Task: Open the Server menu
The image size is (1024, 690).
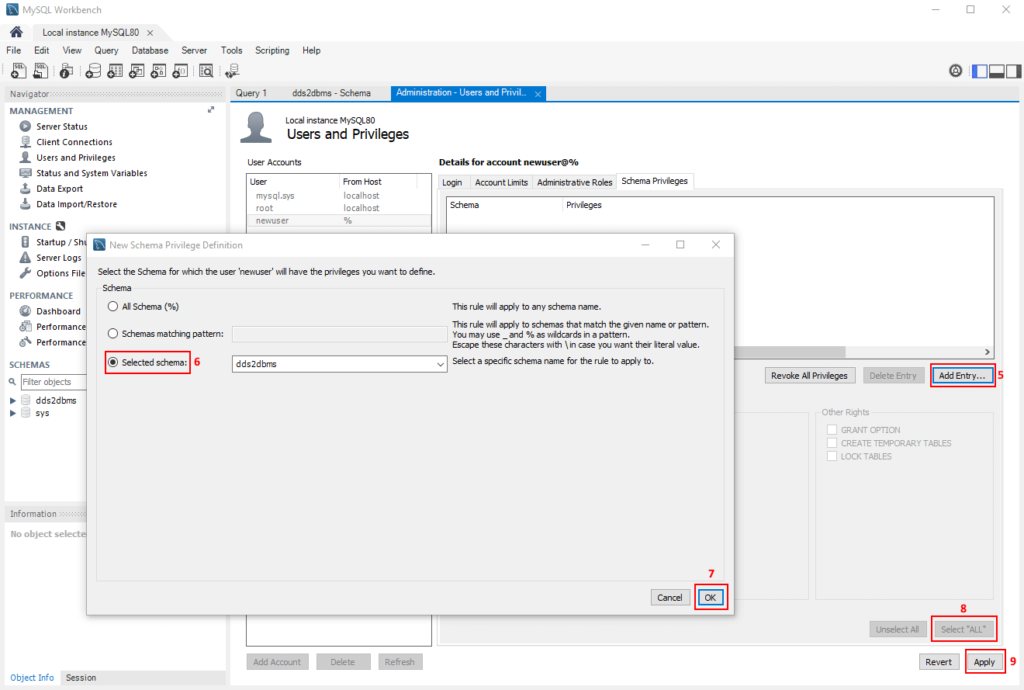Action: [194, 50]
